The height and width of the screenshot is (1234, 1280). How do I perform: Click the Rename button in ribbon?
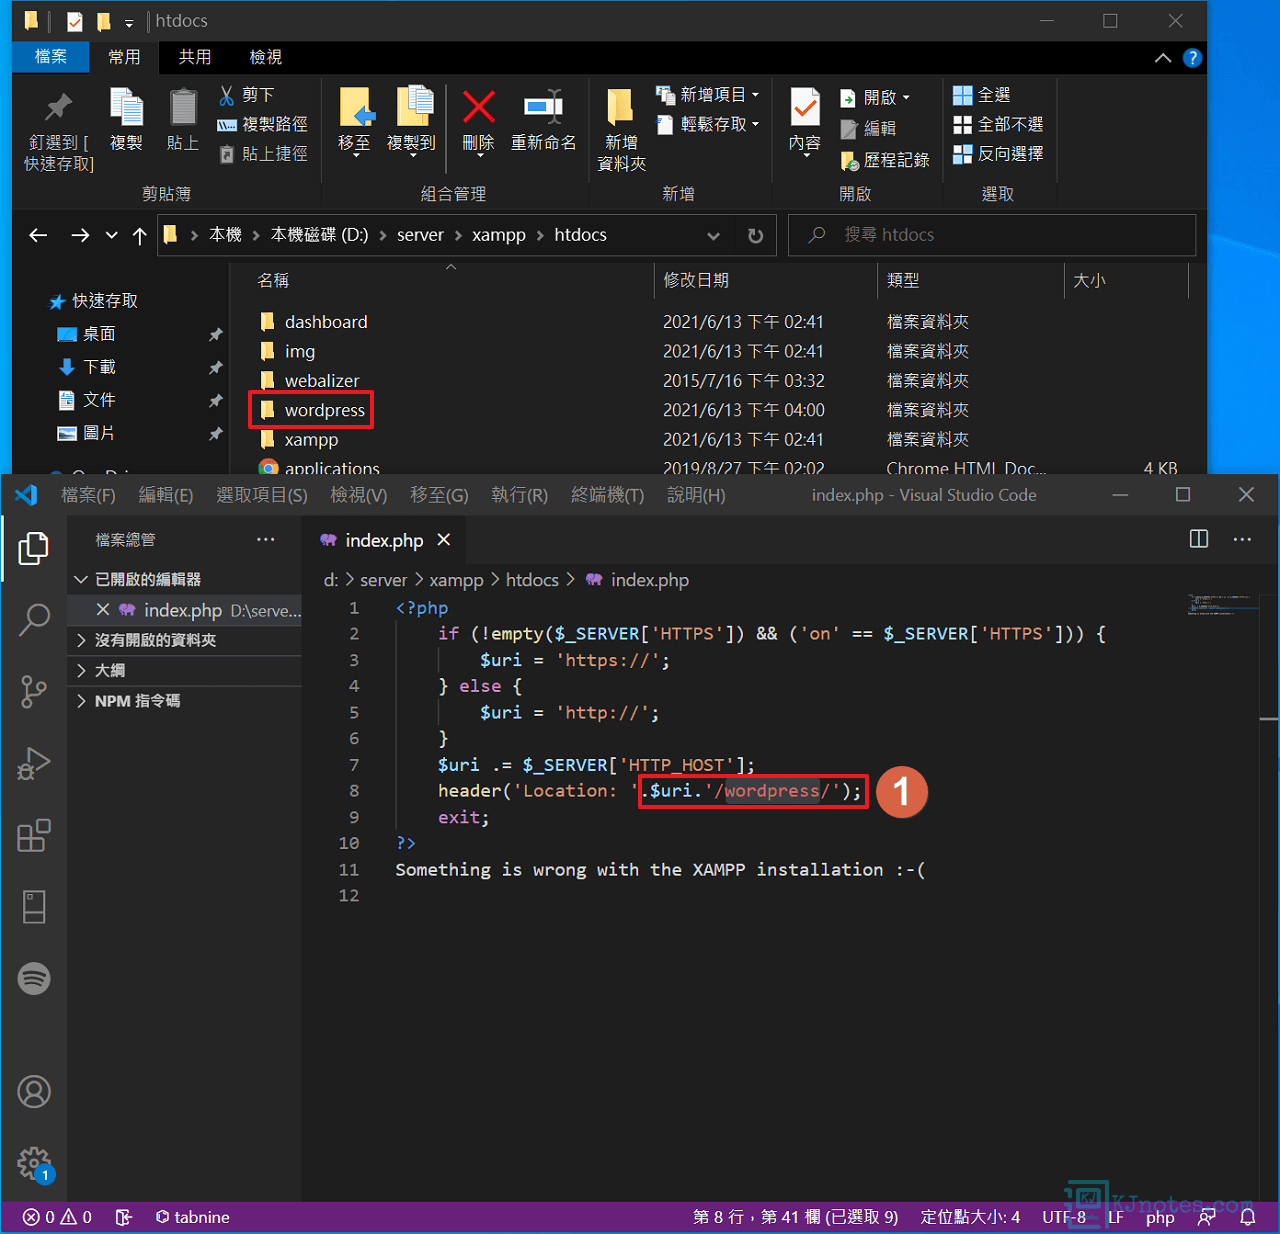(544, 120)
